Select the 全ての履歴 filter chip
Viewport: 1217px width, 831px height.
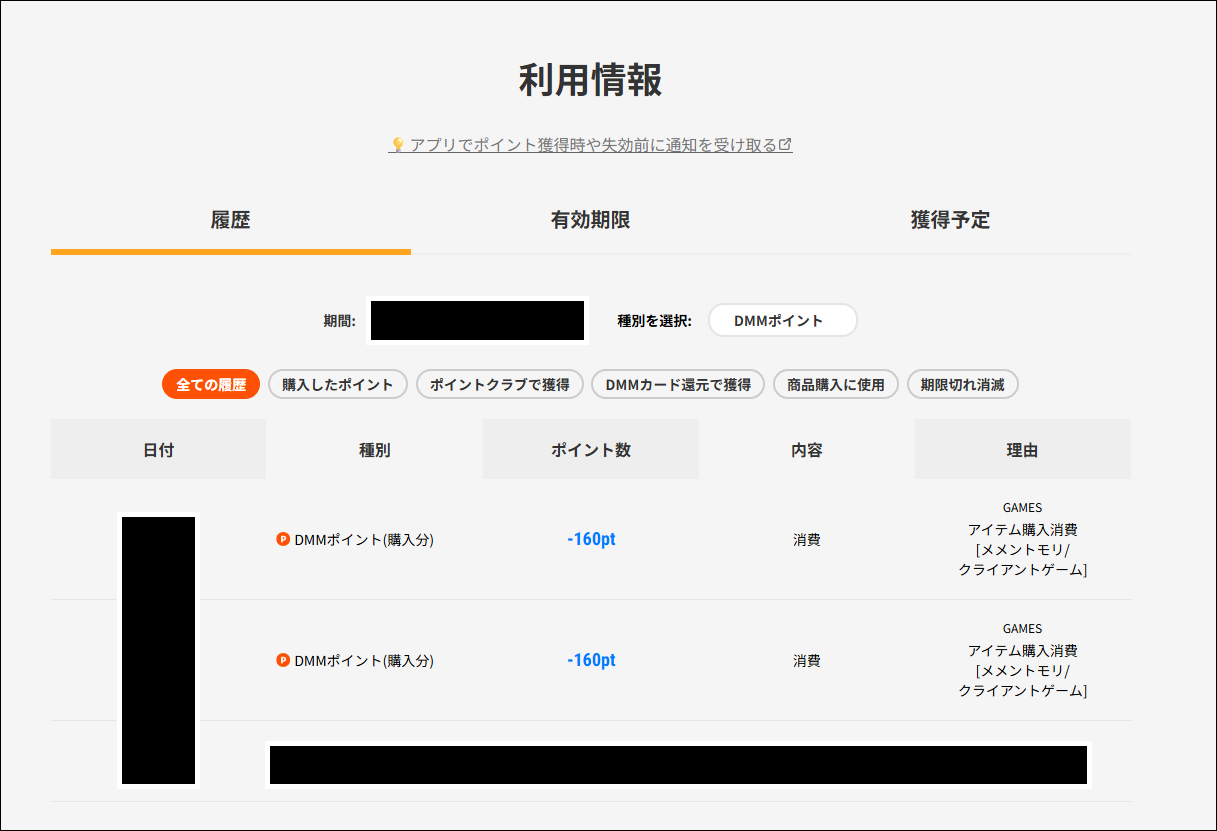click(210, 384)
